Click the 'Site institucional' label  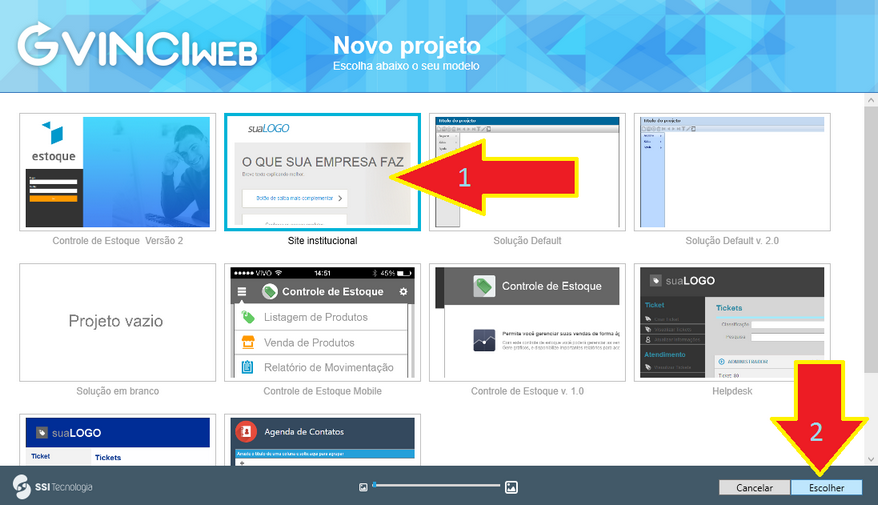click(x=323, y=241)
